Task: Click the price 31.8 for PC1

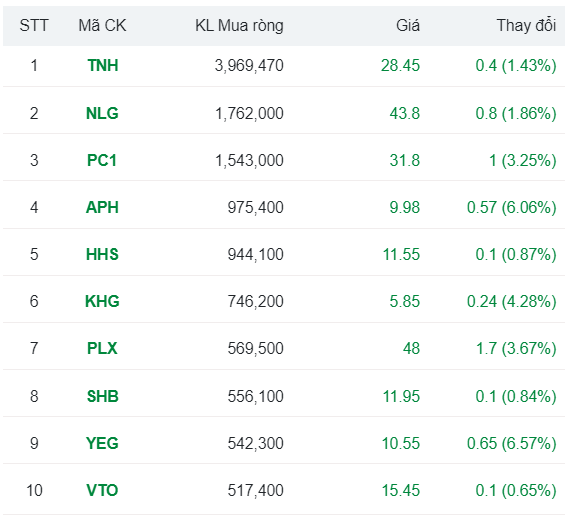Action: click(x=405, y=160)
